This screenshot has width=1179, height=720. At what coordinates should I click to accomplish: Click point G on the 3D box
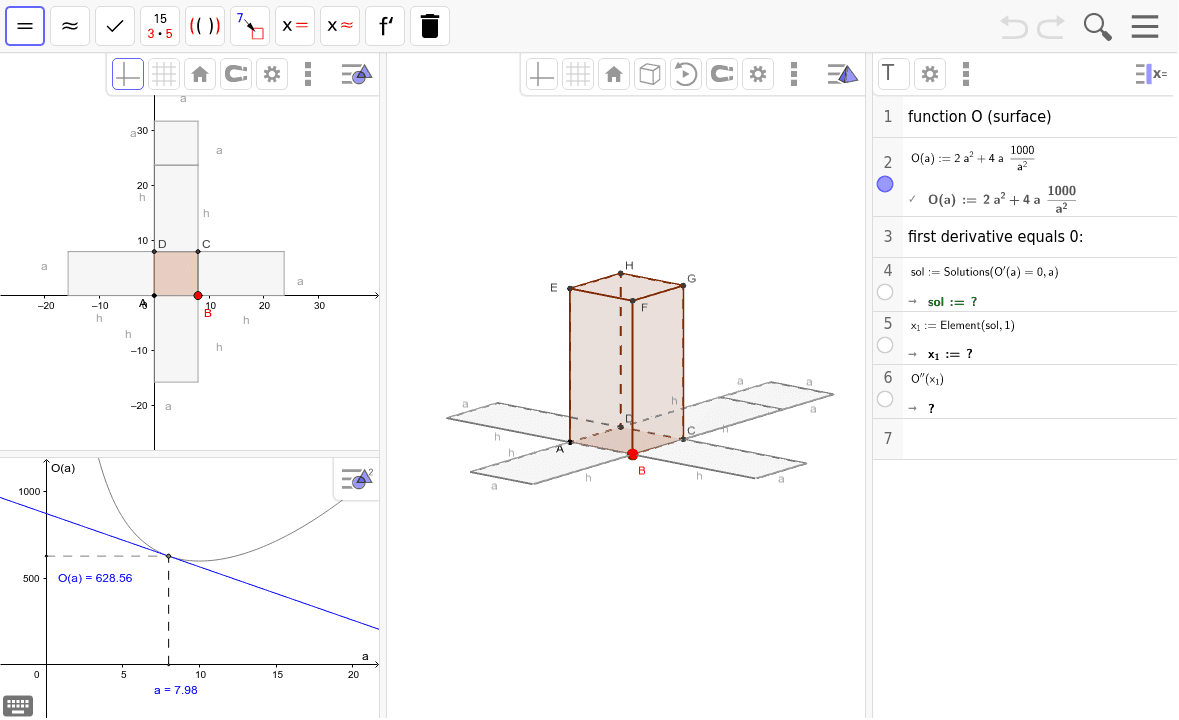click(683, 286)
